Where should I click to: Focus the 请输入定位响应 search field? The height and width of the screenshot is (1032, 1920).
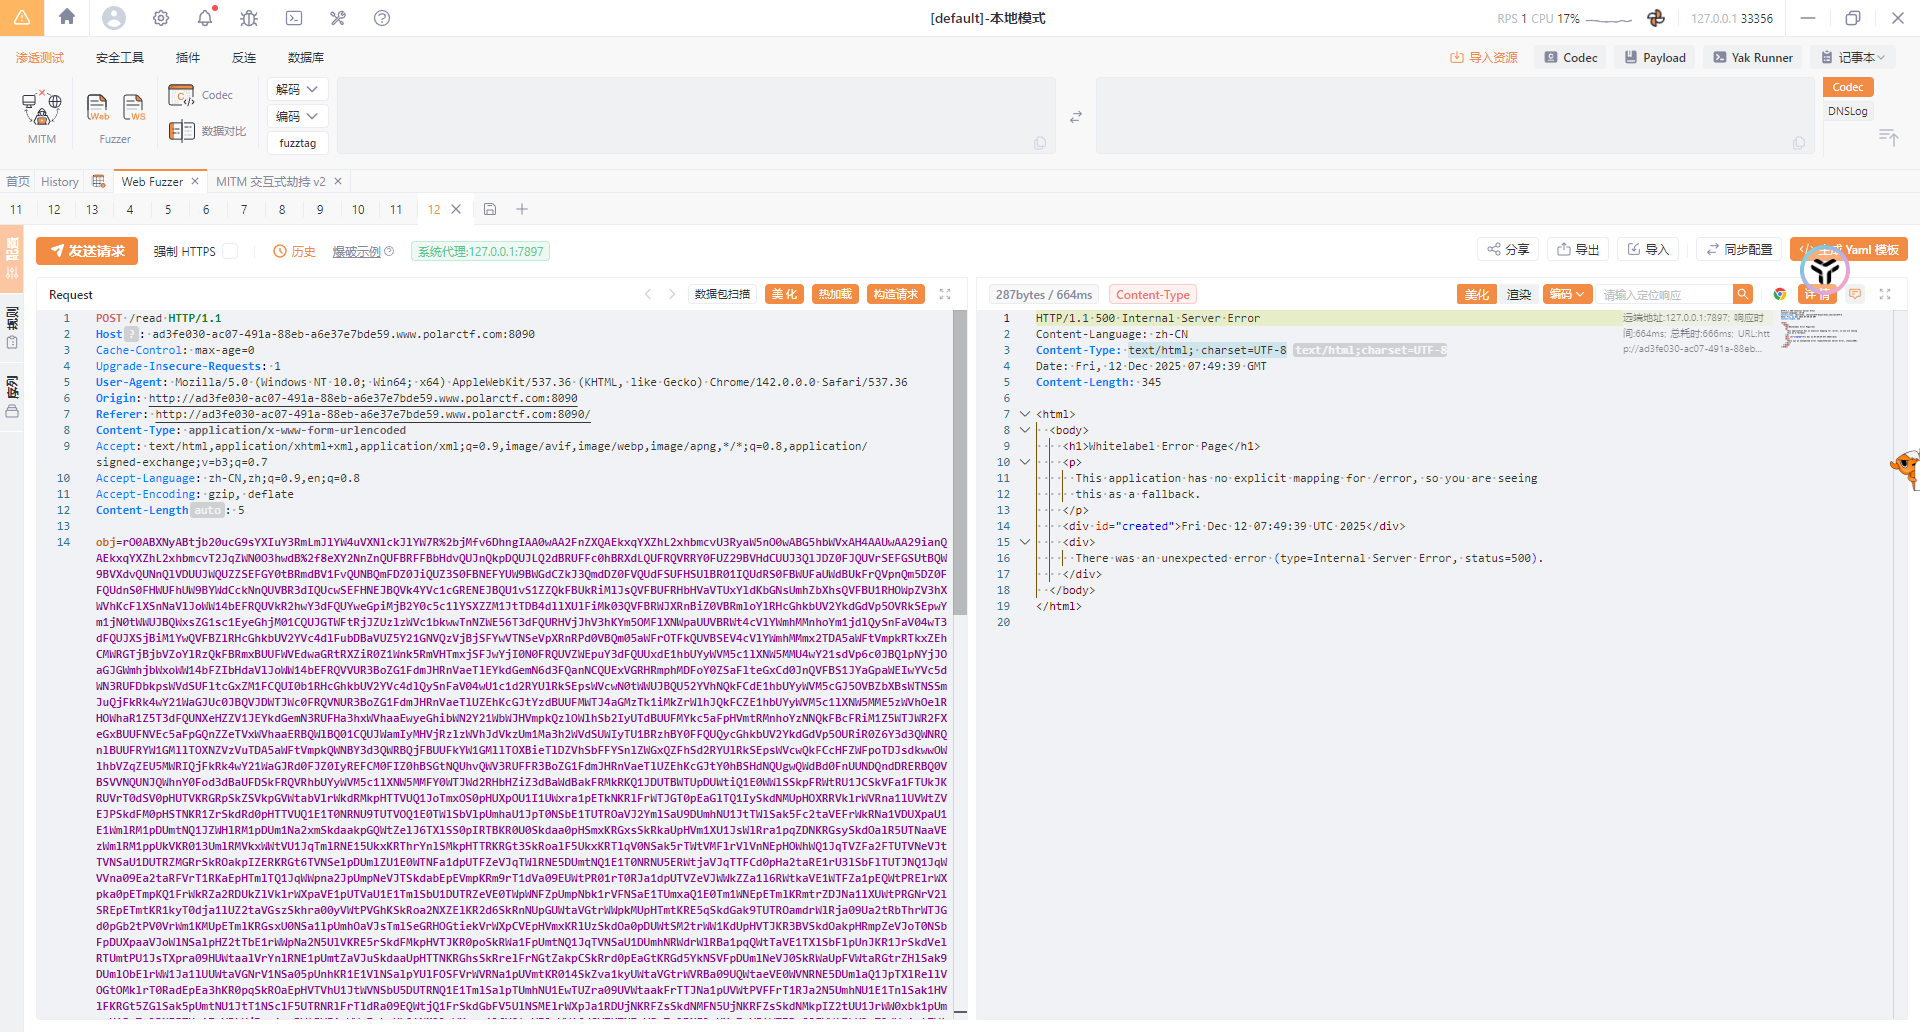1664,294
